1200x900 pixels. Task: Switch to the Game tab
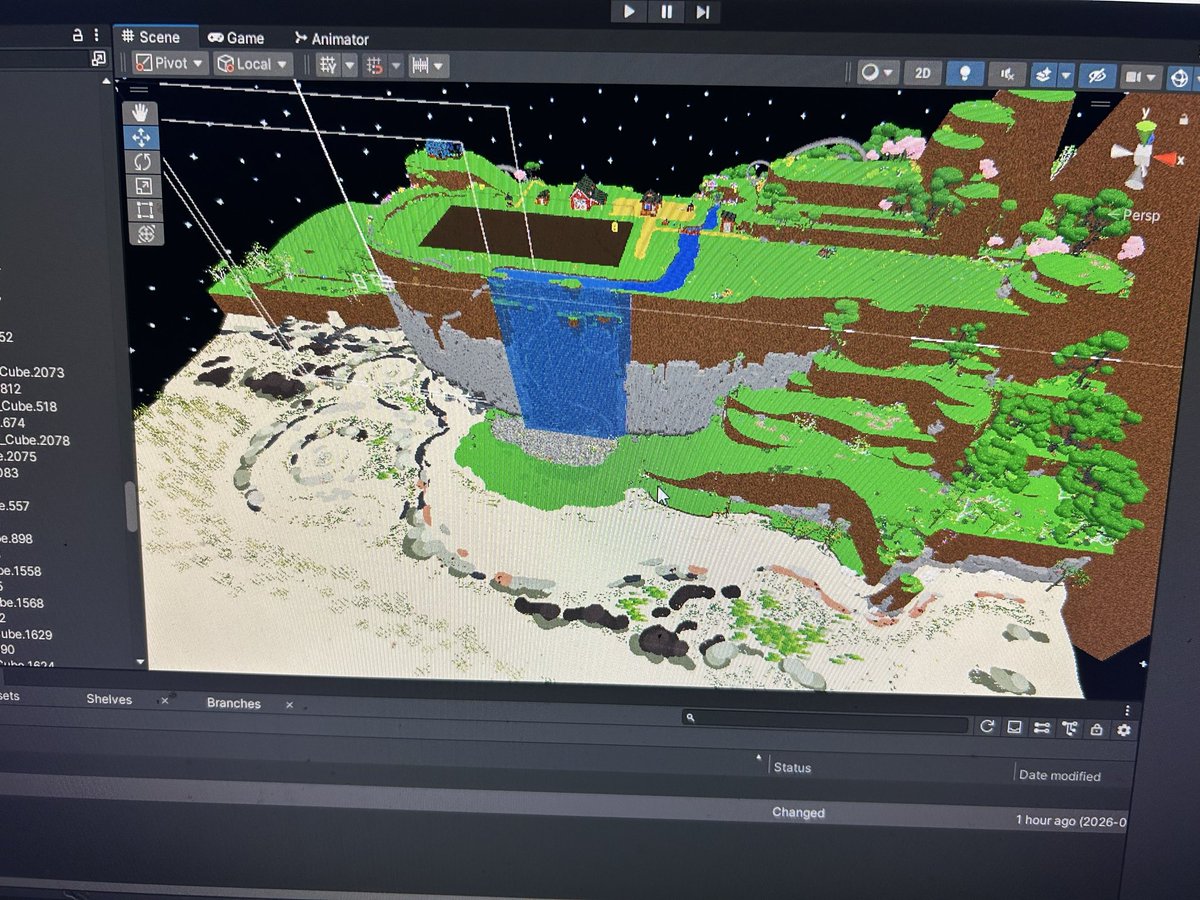coord(236,37)
